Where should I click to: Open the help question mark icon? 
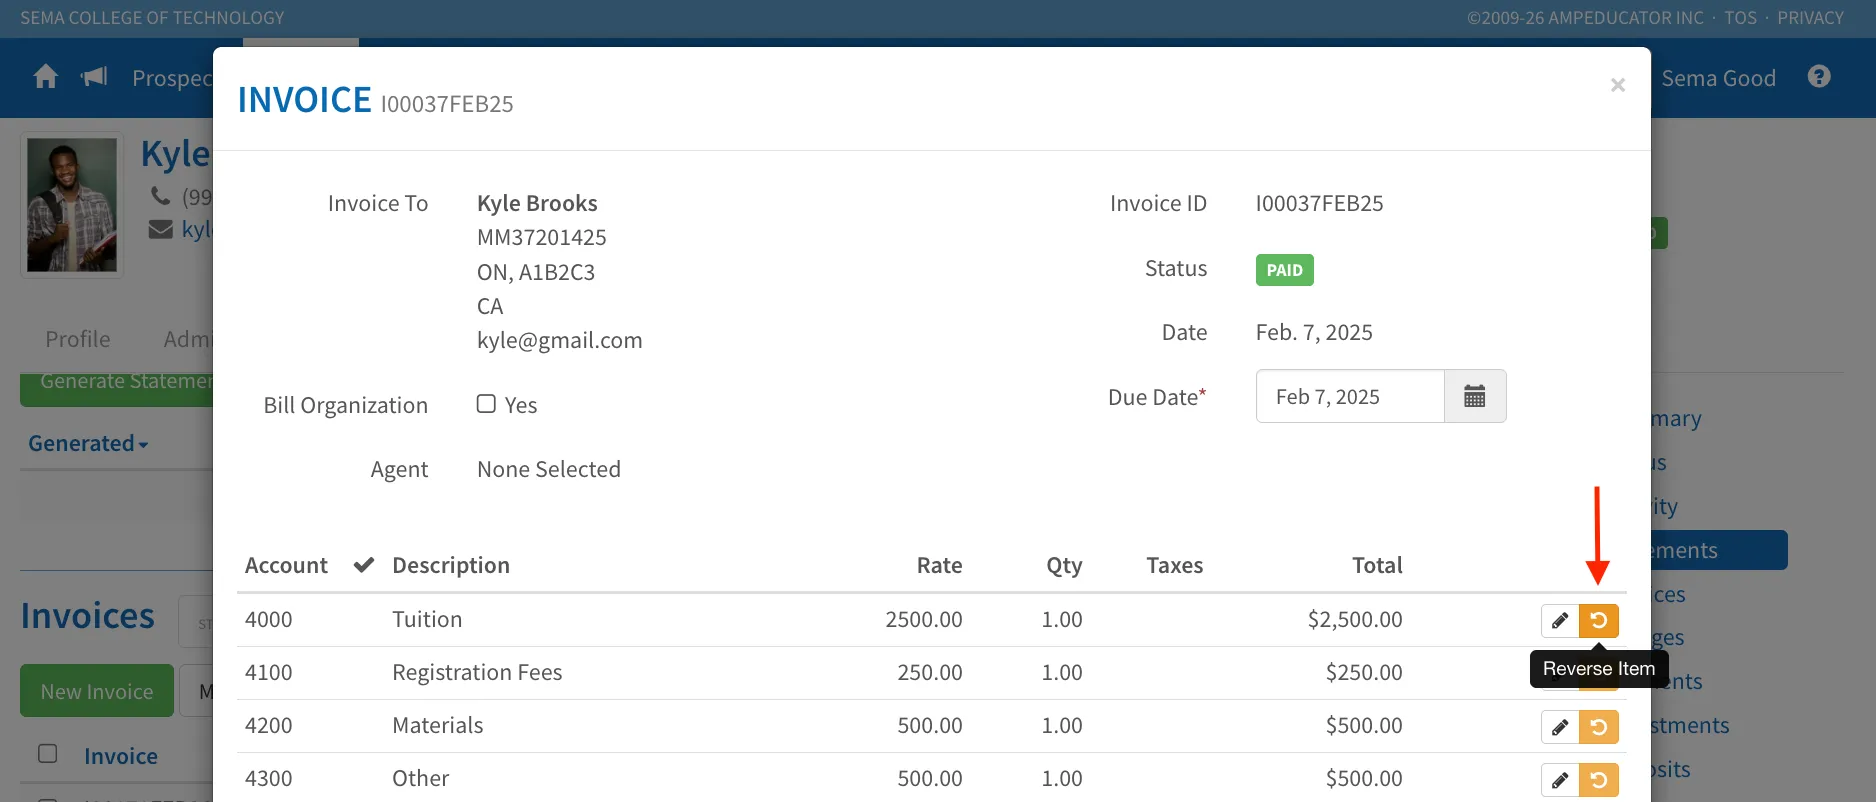click(x=1819, y=77)
